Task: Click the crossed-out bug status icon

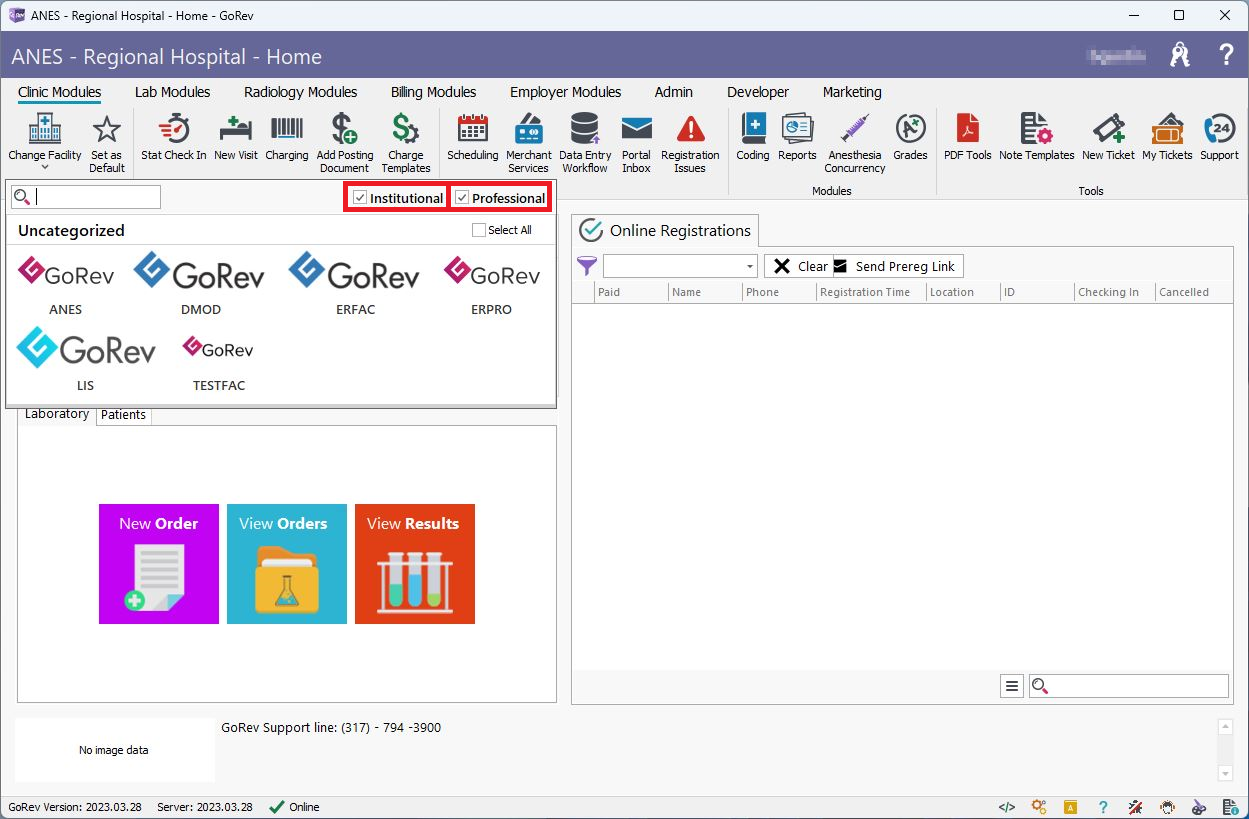Action: click(1135, 807)
